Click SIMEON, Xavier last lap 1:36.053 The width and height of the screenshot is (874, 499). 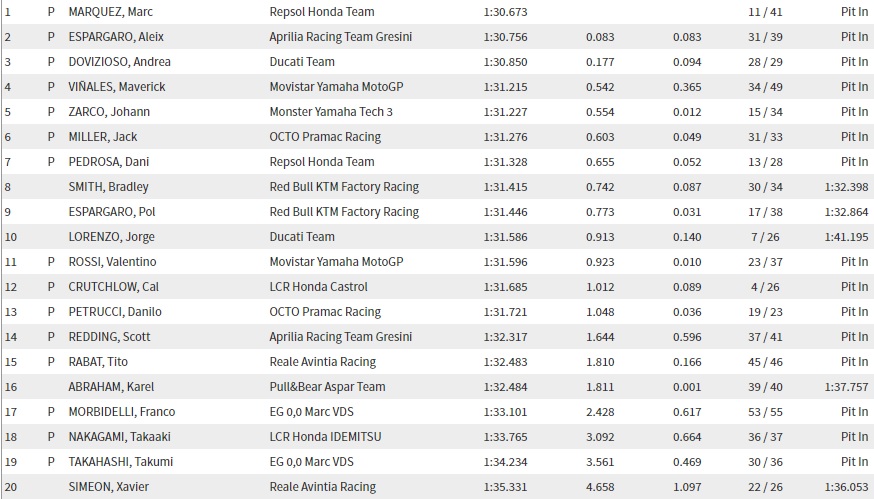[846, 487]
